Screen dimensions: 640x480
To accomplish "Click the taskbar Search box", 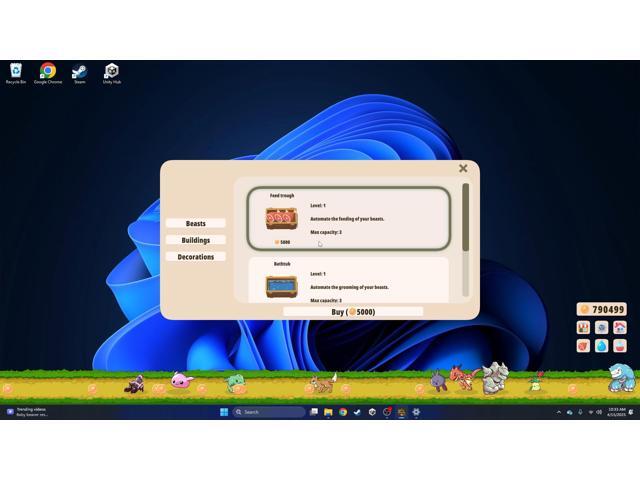I will [x=269, y=412].
